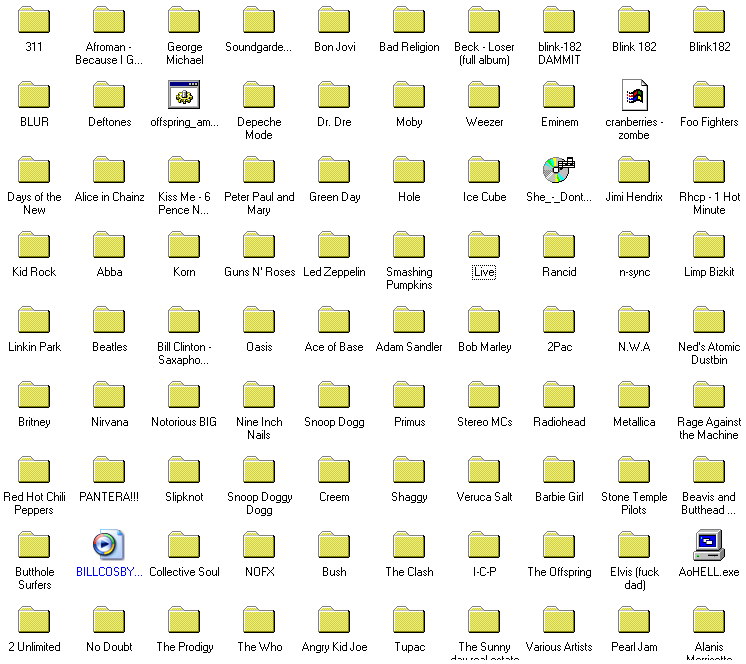Select the Limp Bizkit folder icon
Screen dimensions: 746x664
coord(709,244)
